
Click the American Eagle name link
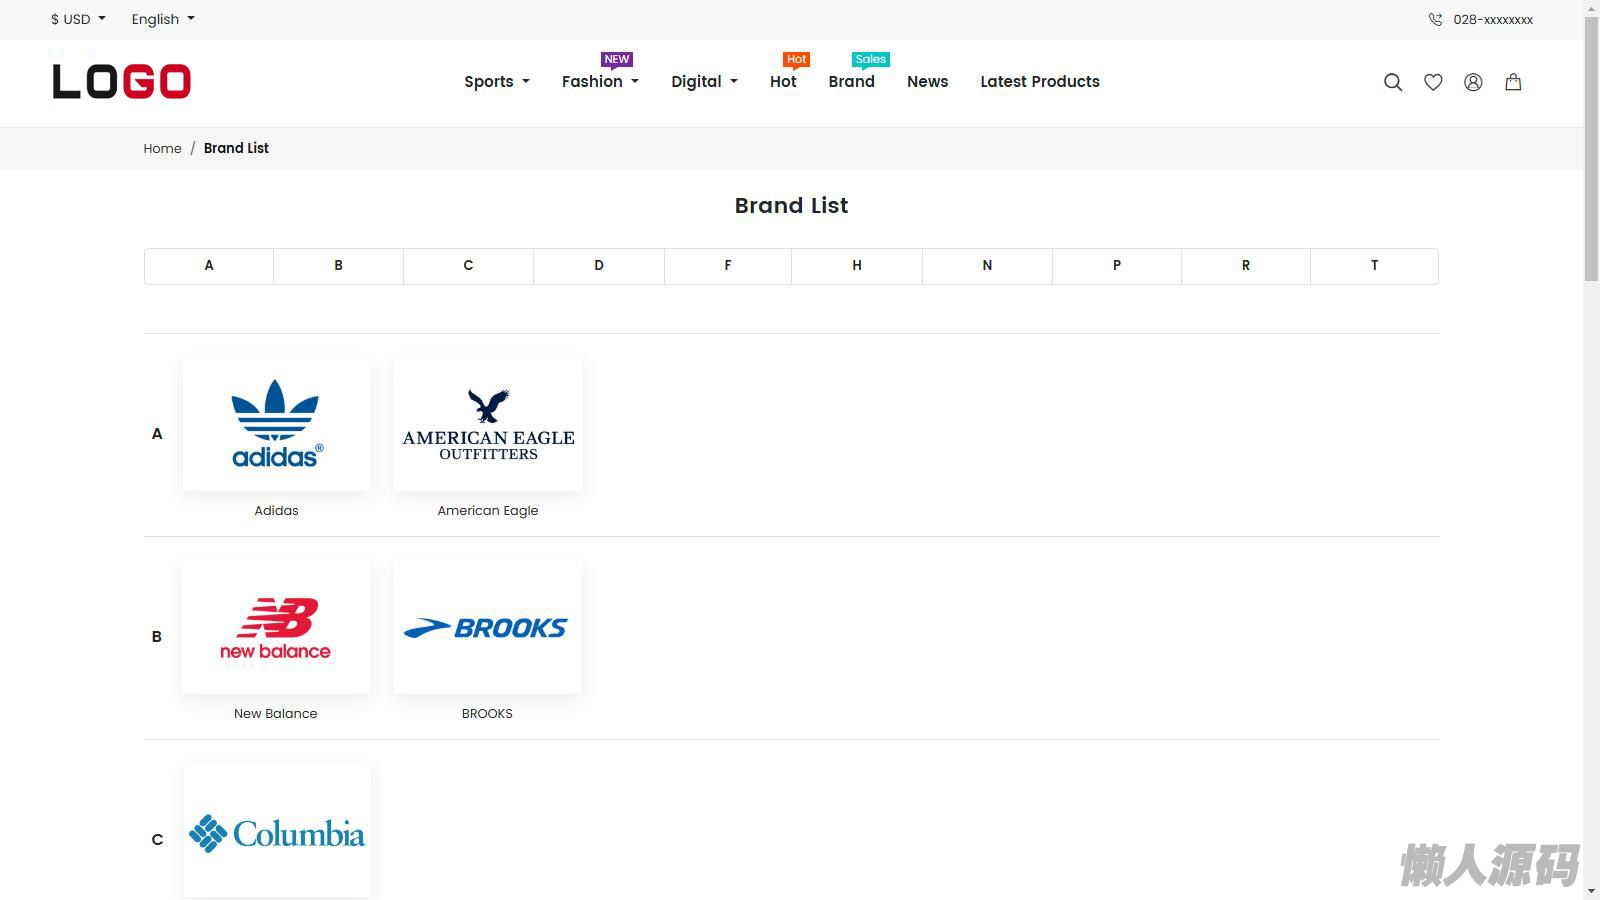point(488,510)
